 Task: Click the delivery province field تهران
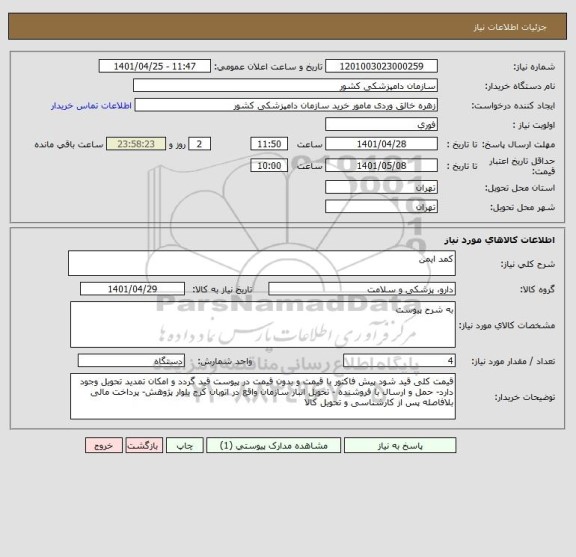pyautogui.click(x=381, y=188)
